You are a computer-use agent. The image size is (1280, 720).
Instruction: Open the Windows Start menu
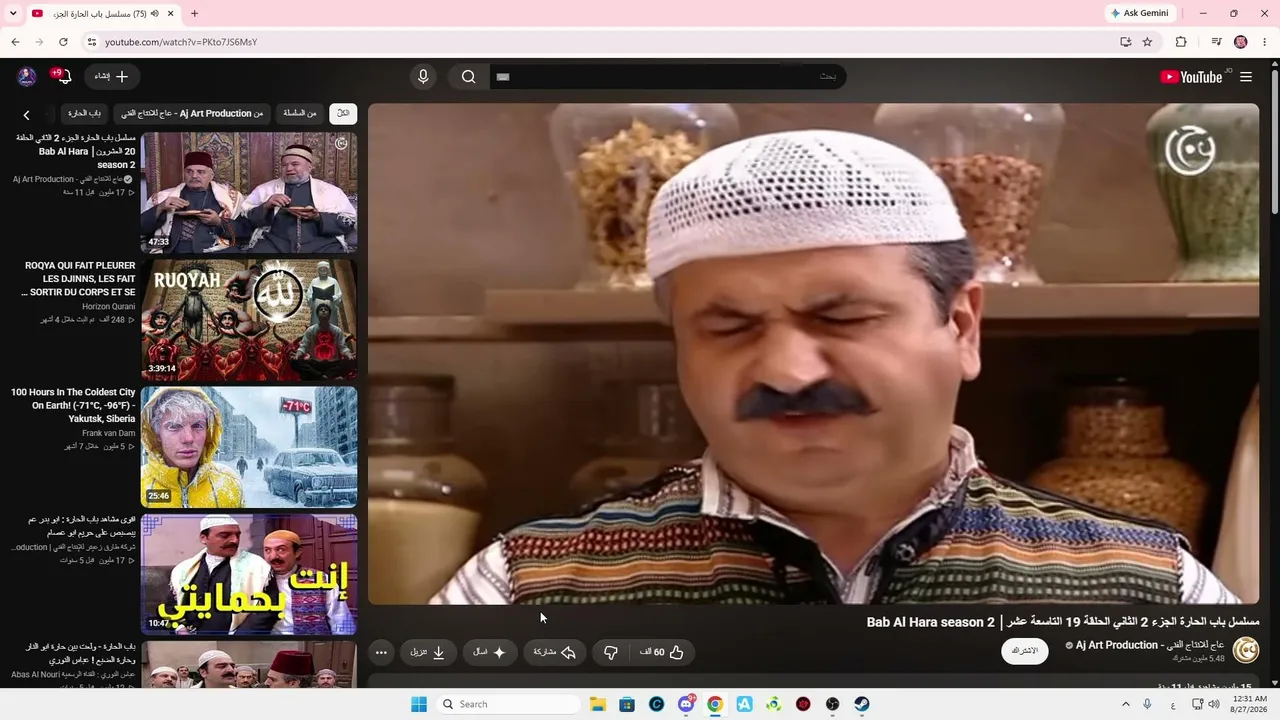pos(419,704)
